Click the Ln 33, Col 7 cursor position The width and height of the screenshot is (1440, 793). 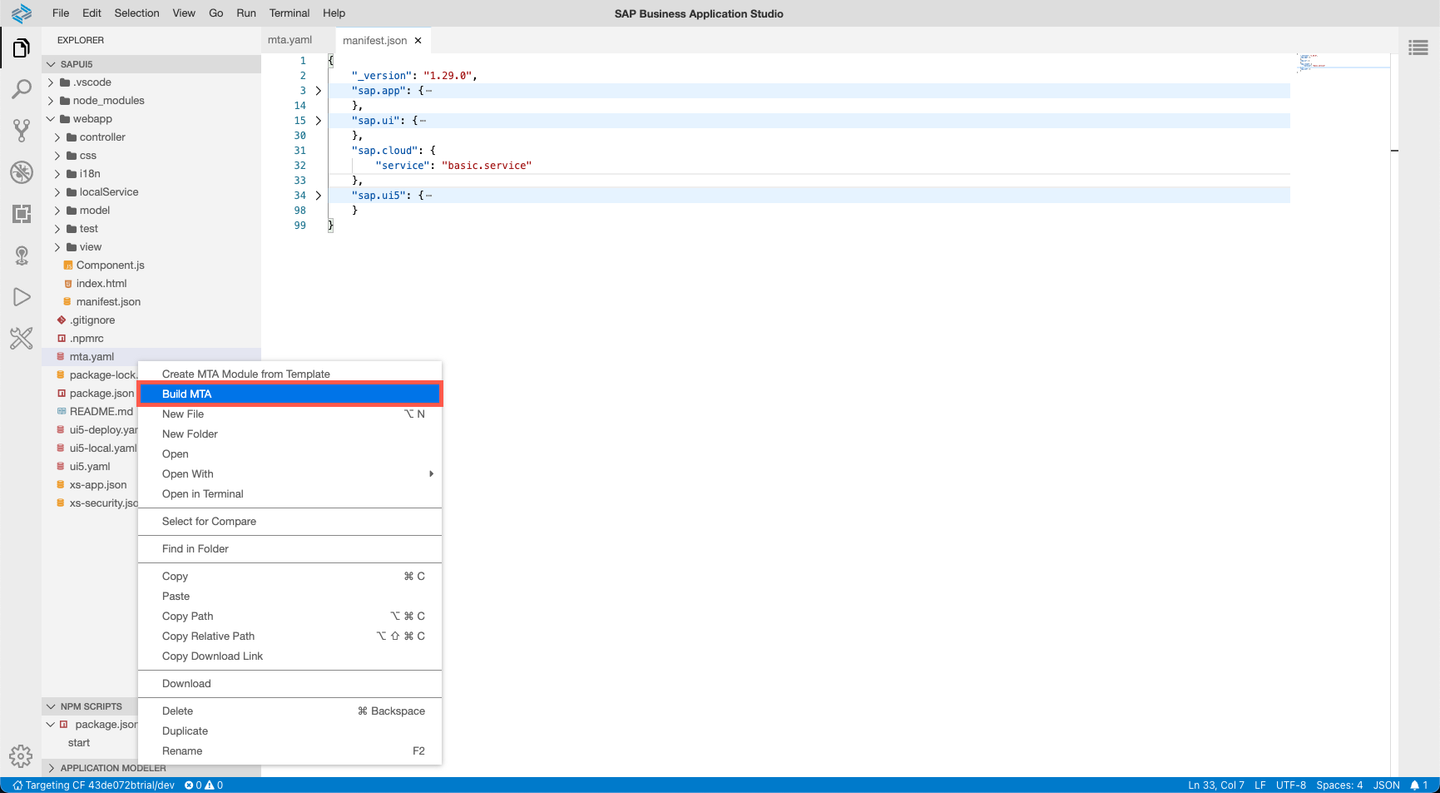click(x=1216, y=785)
